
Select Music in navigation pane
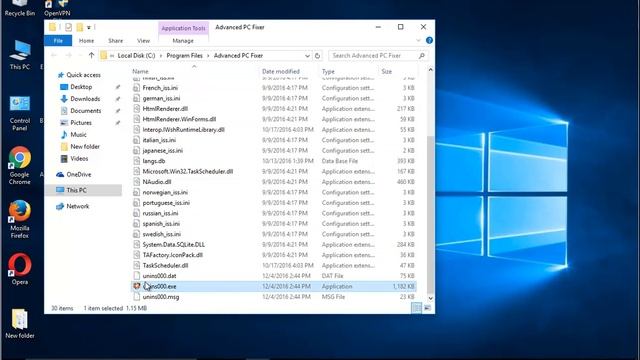click(x=78, y=134)
